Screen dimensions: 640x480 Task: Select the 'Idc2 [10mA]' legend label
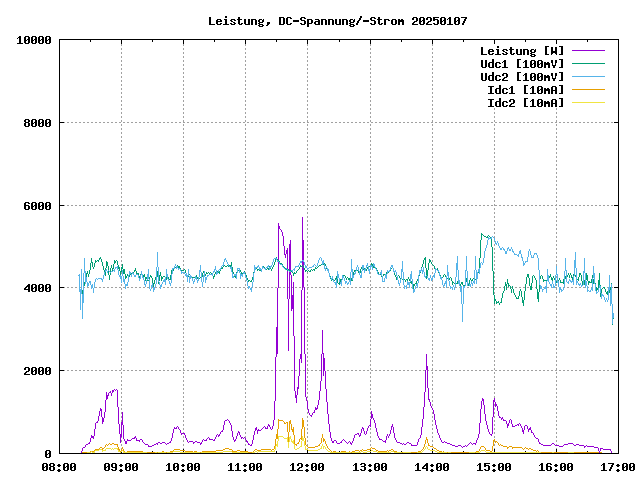coord(524,103)
